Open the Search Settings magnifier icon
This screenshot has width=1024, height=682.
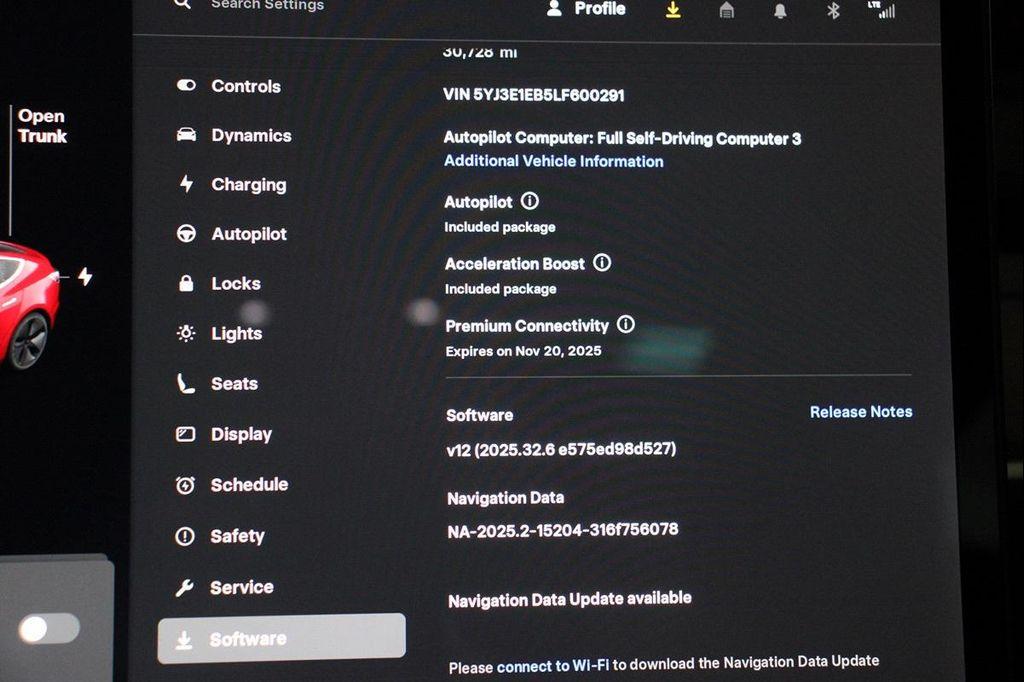183,6
